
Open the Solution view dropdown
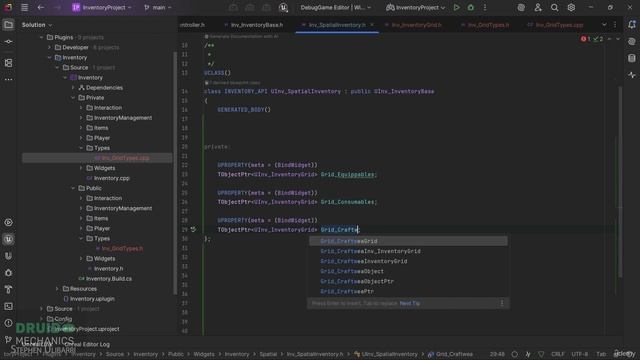point(37,25)
